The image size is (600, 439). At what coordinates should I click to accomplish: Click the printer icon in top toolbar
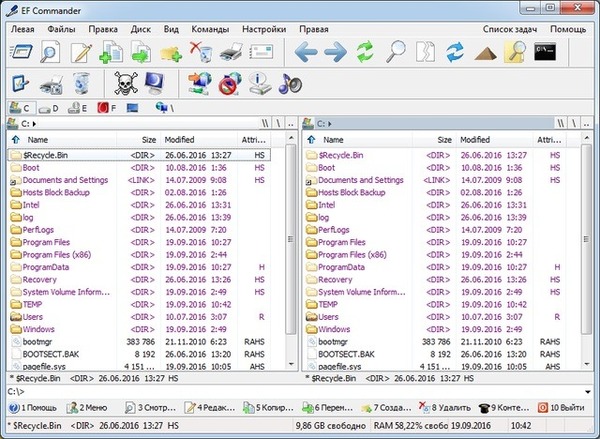[x=230, y=51]
